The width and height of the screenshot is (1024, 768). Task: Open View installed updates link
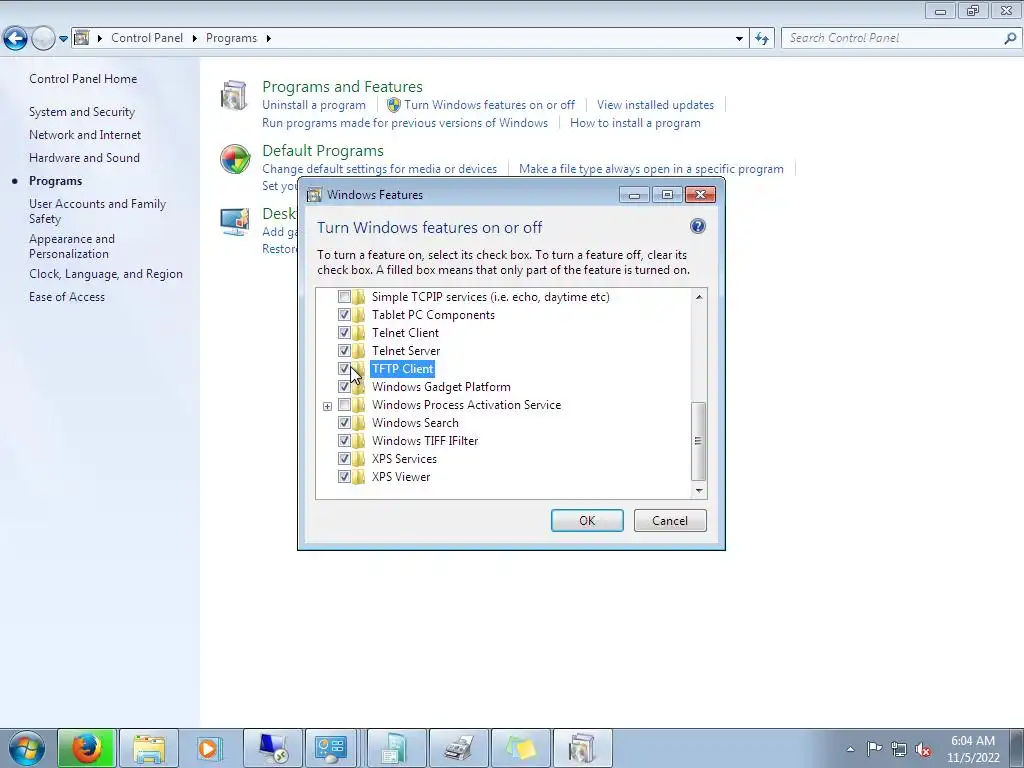[655, 104]
